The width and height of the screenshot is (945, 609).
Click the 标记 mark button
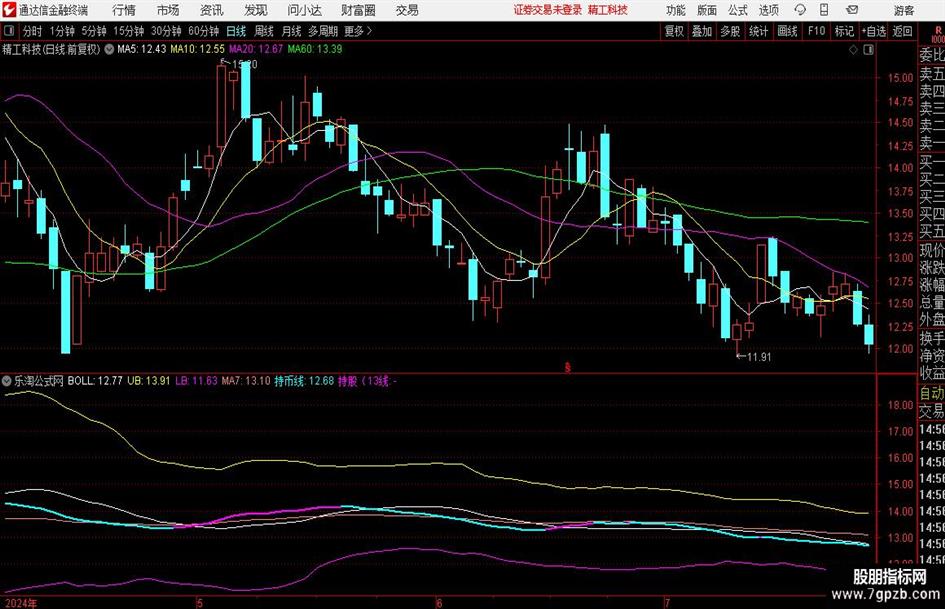pyautogui.click(x=844, y=31)
